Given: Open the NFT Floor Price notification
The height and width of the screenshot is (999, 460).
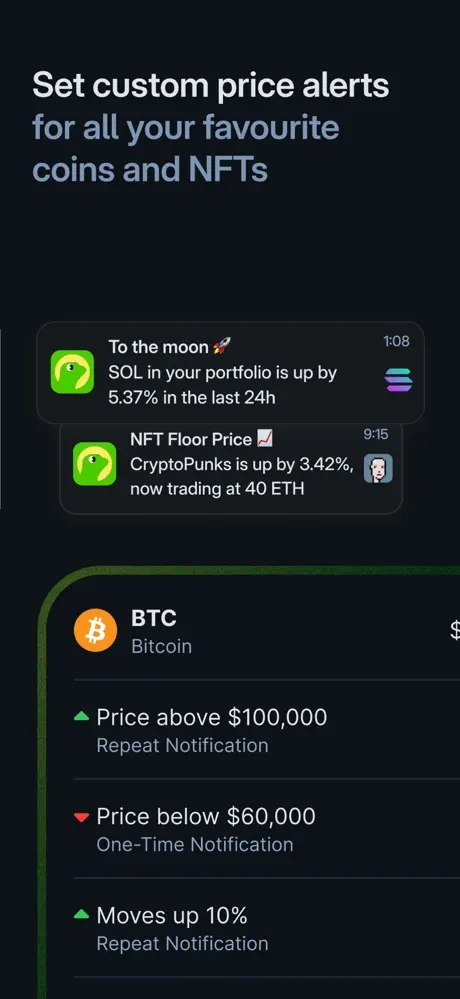Looking at the screenshot, I should tap(231, 468).
